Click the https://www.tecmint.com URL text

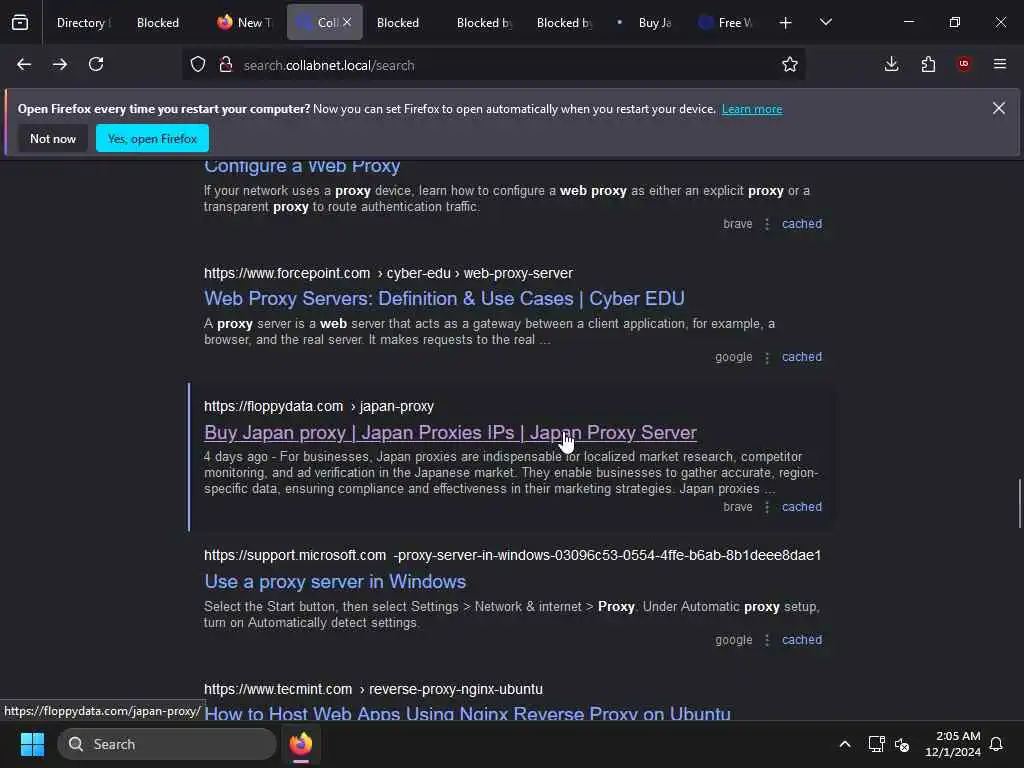(278, 689)
